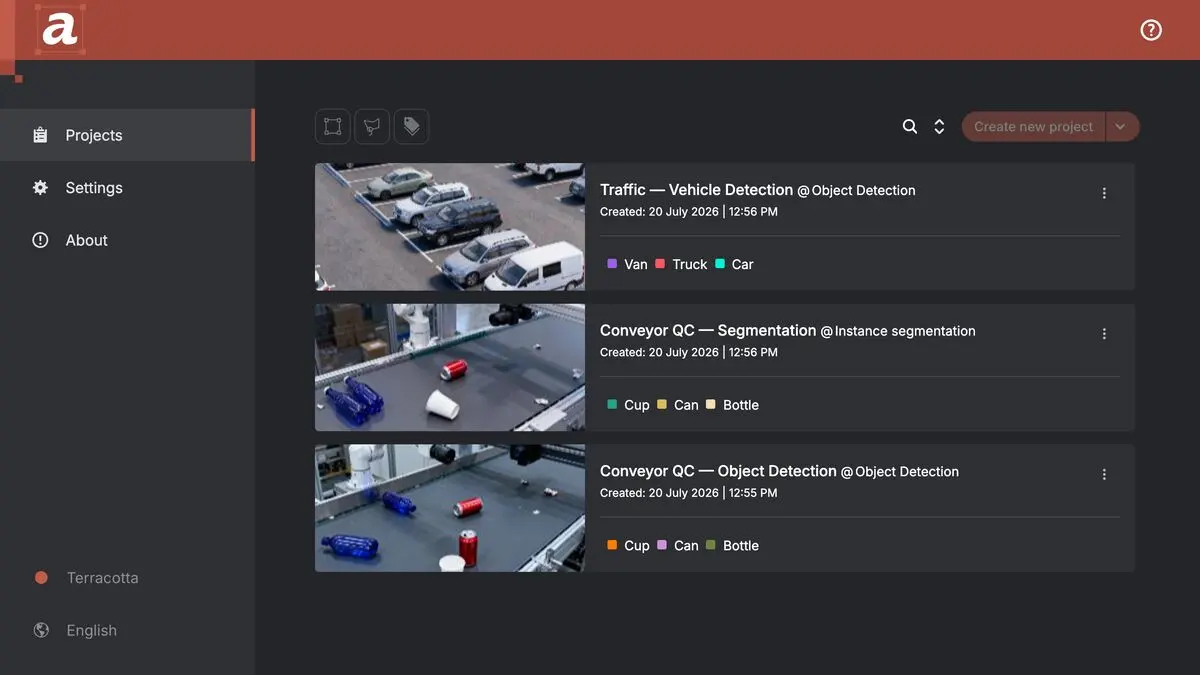Open the Conveyor QC — Segmentation title

pos(708,330)
